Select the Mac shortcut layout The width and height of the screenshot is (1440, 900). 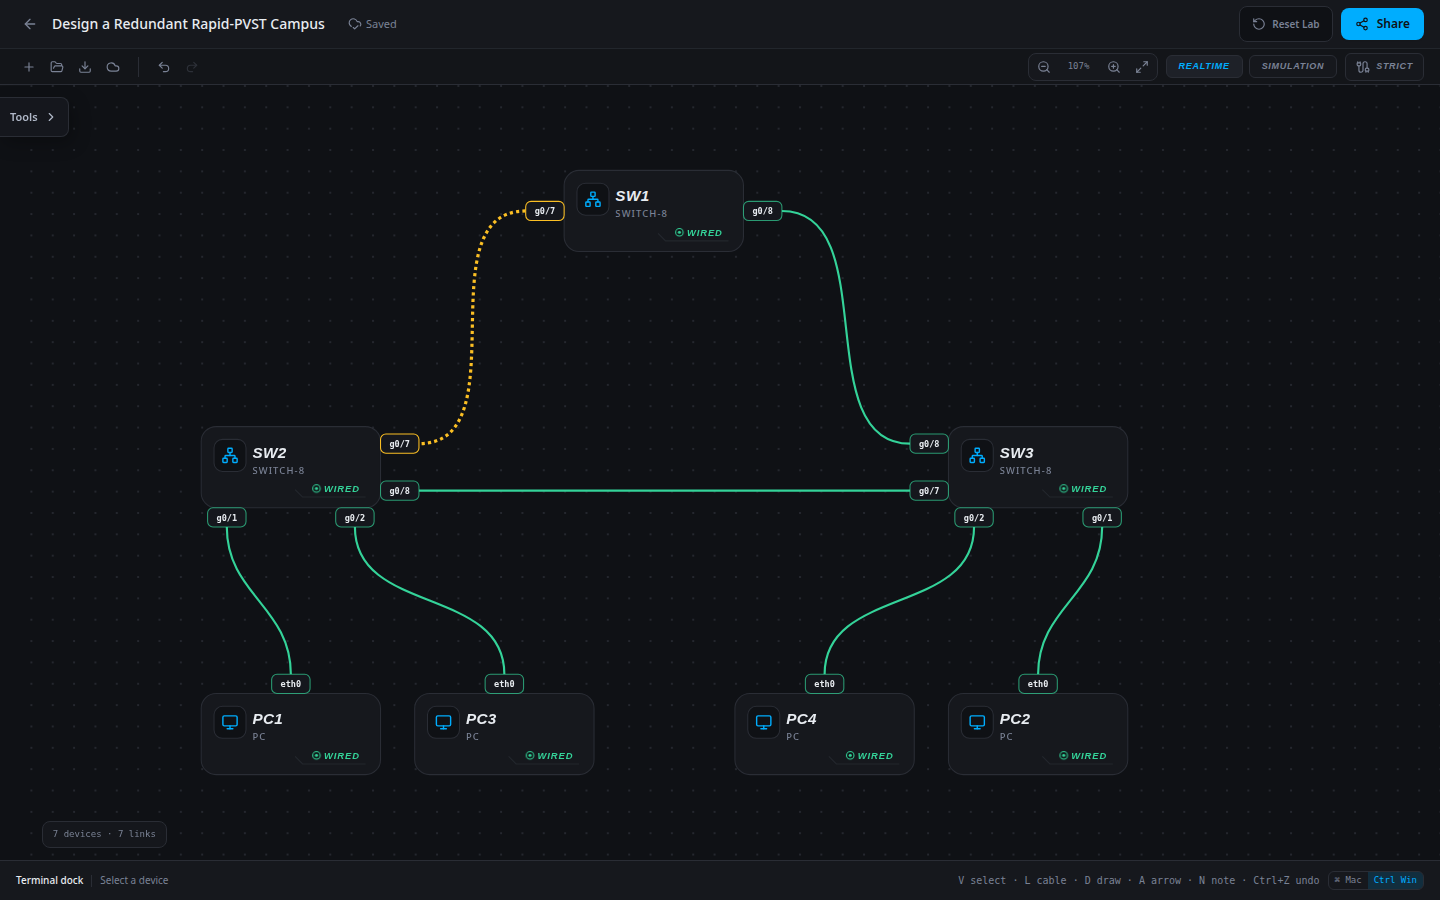1348,880
